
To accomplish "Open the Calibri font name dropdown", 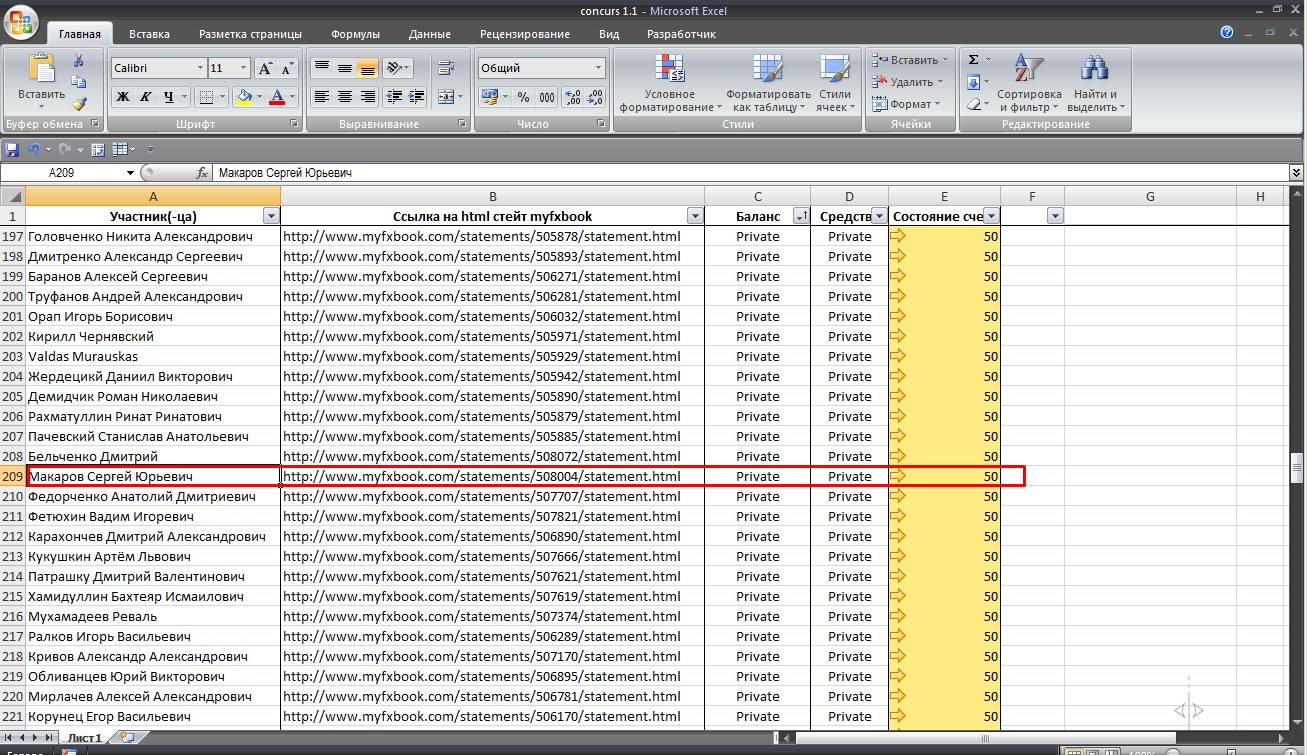I will [x=199, y=68].
